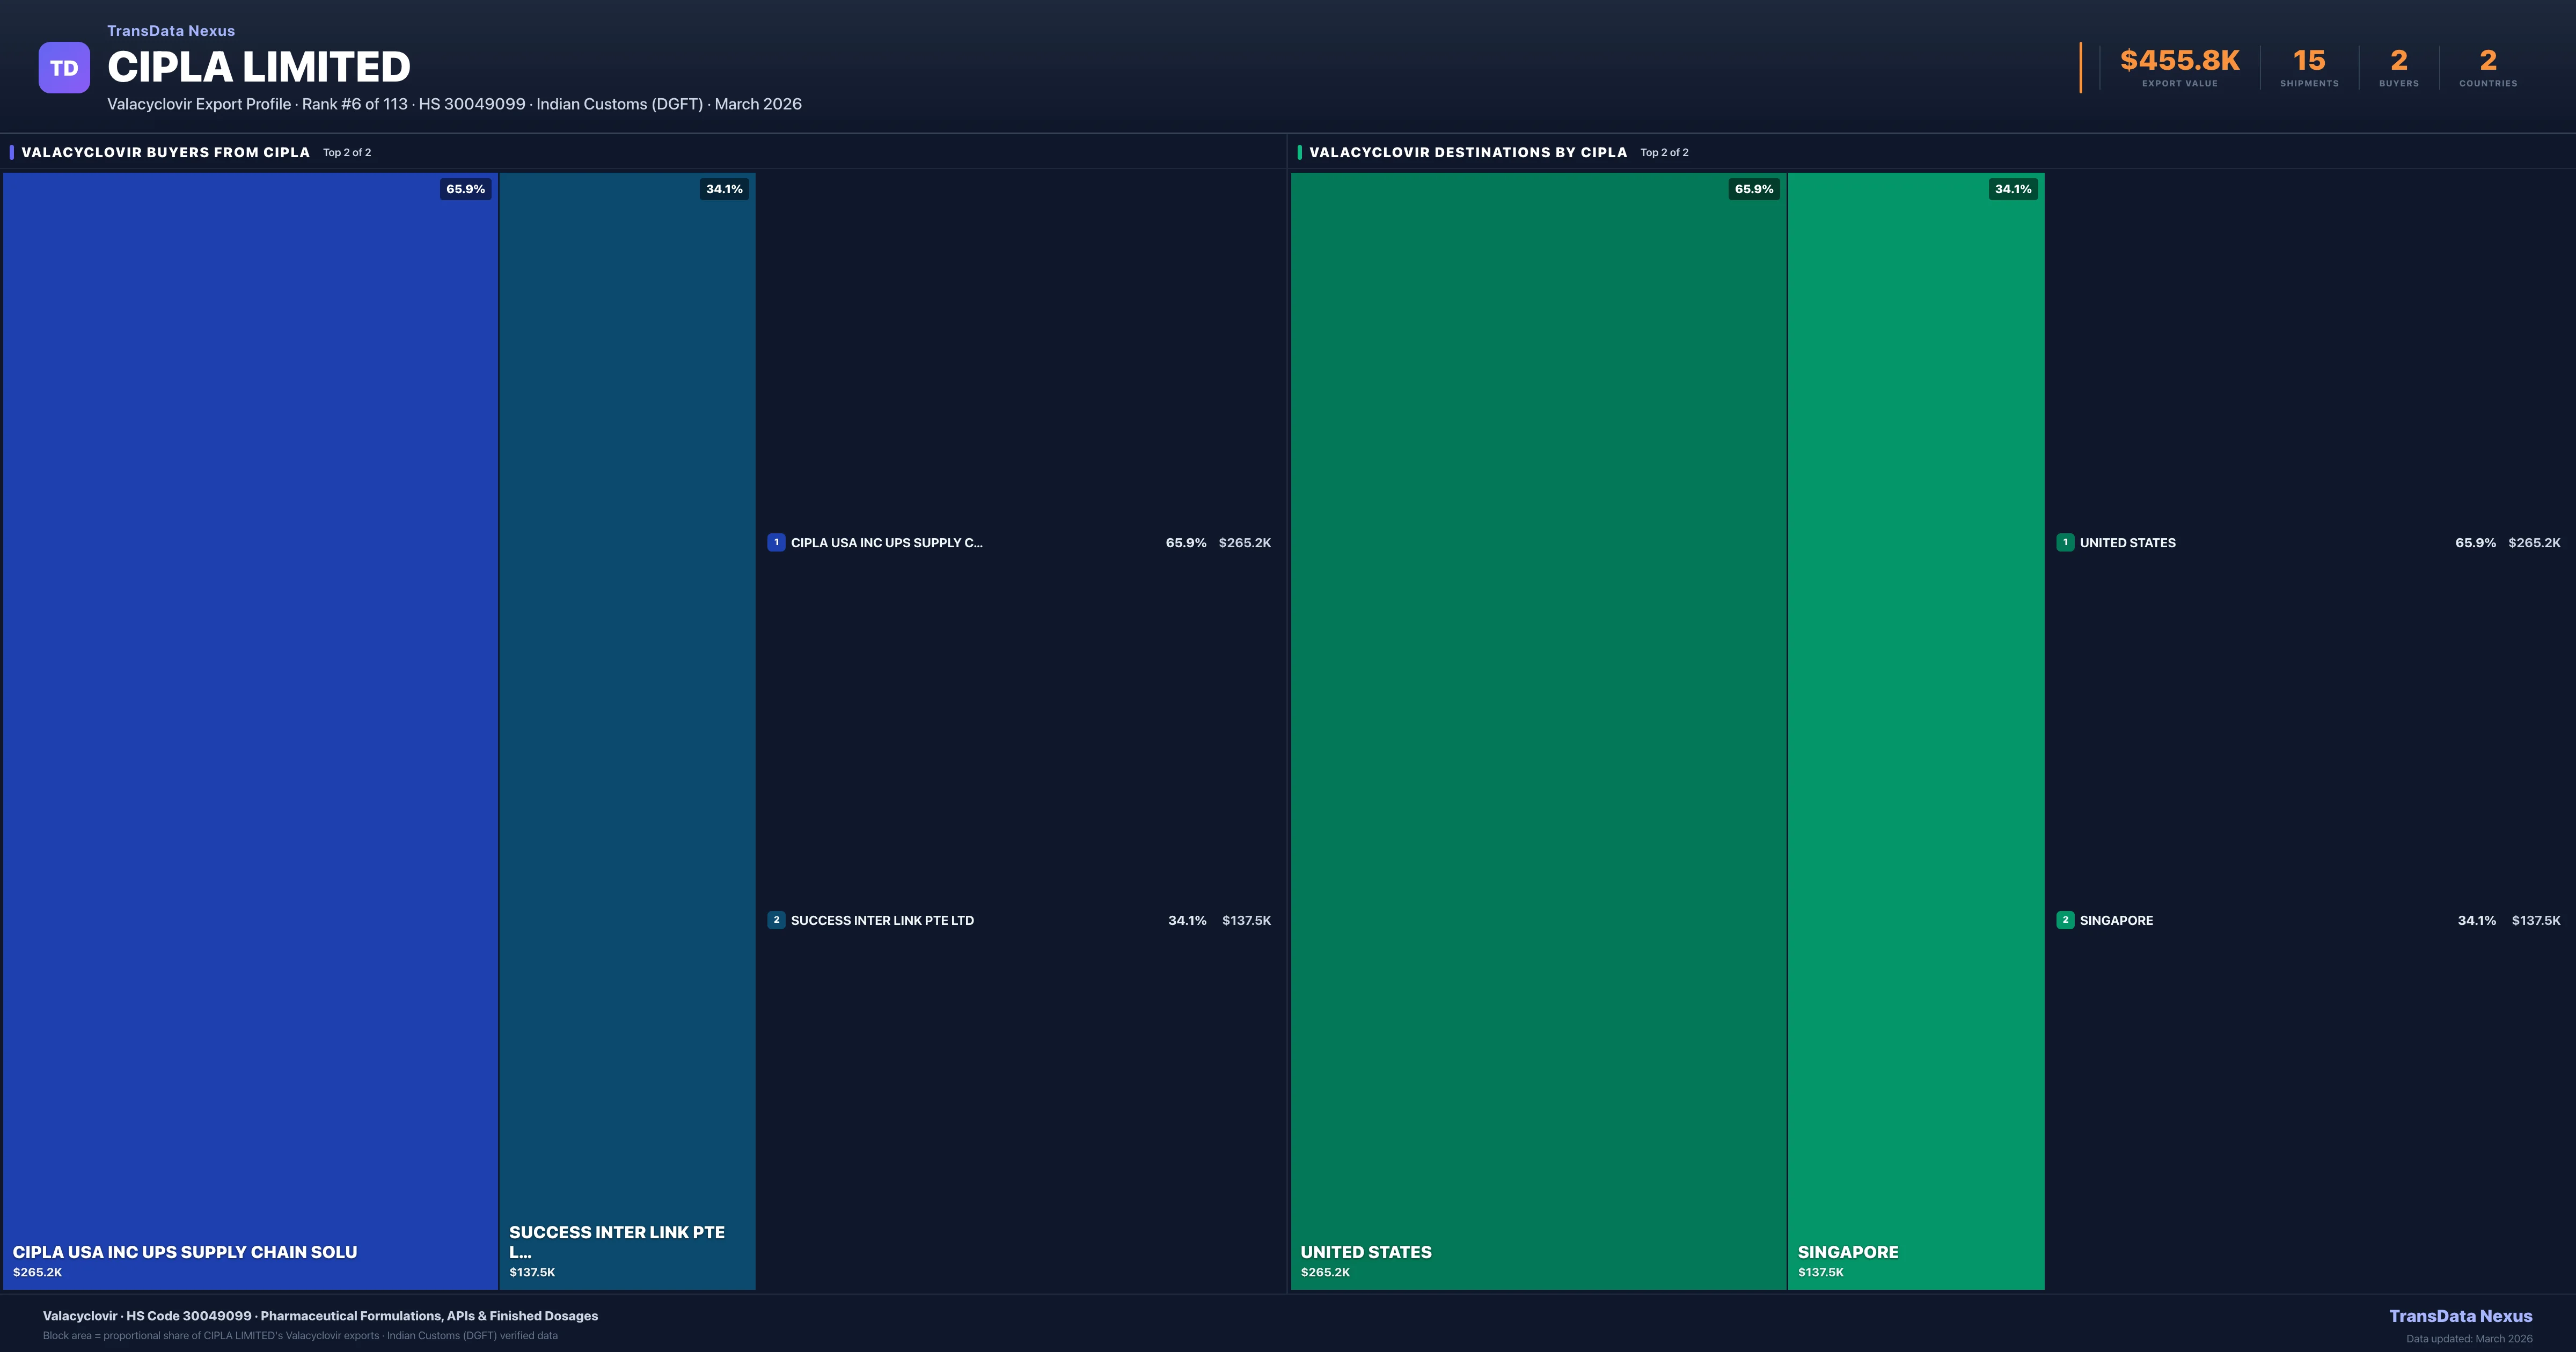Viewport: 2576px width, 1352px height.
Task: Expand the truncated CIPLA USA INC UPS SUPPLY C... entry
Action: point(886,542)
